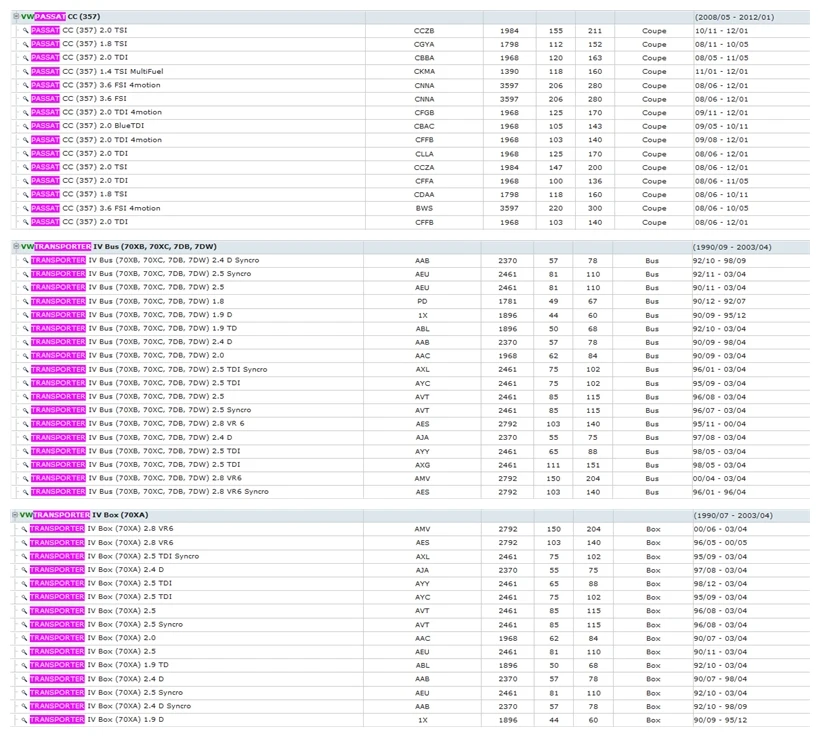The image size is (820, 737).
Task: Click magnifier icon for Box 2.5 TDI Syncro
Action: coord(24,557)
